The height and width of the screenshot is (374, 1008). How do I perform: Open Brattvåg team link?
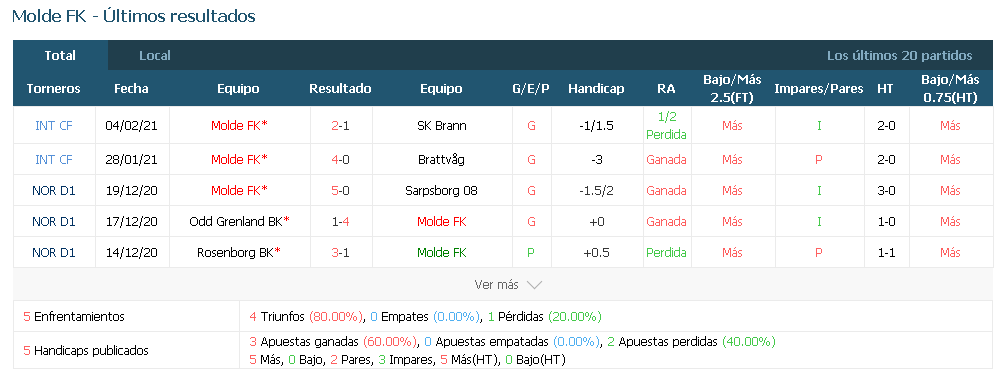442,159
